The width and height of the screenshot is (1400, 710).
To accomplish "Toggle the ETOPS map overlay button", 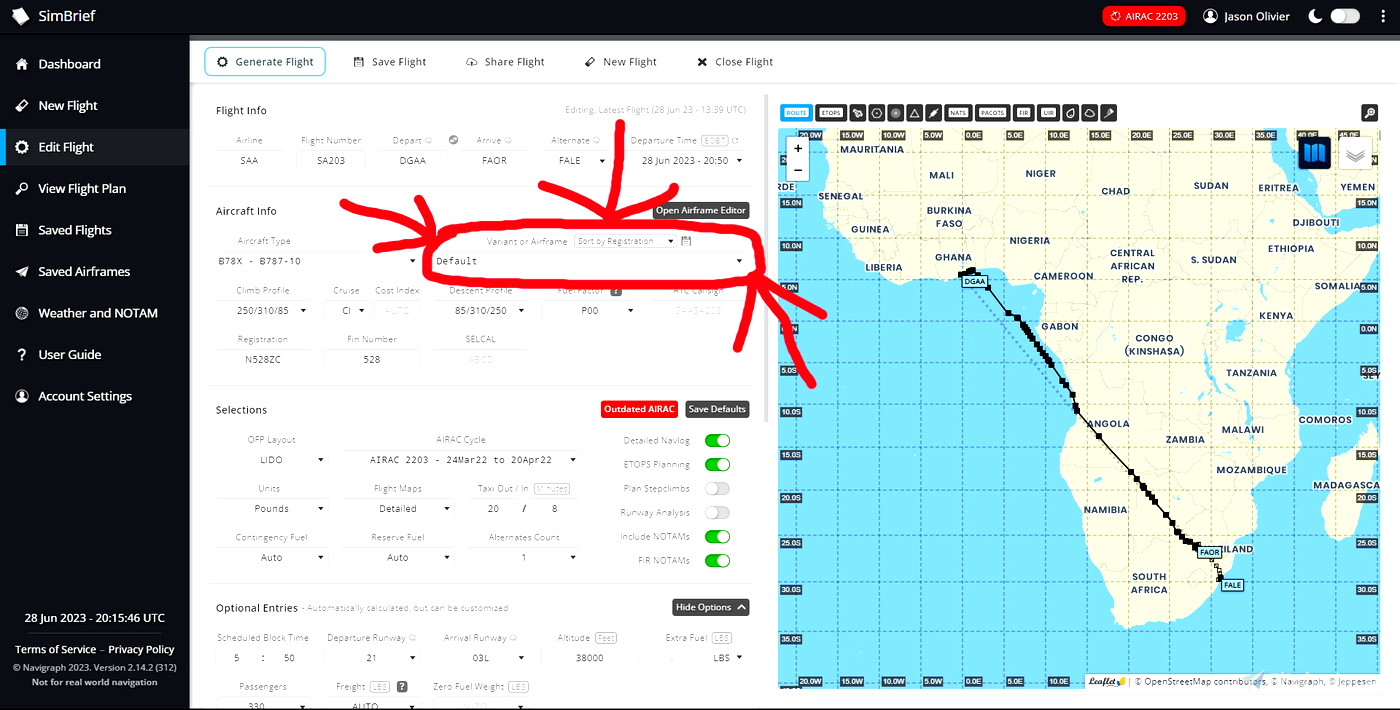I will pos(829,113).
